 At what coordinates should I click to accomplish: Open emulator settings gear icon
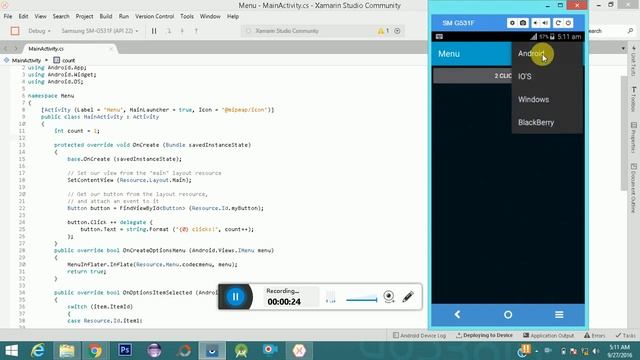[x=512, y=23]
